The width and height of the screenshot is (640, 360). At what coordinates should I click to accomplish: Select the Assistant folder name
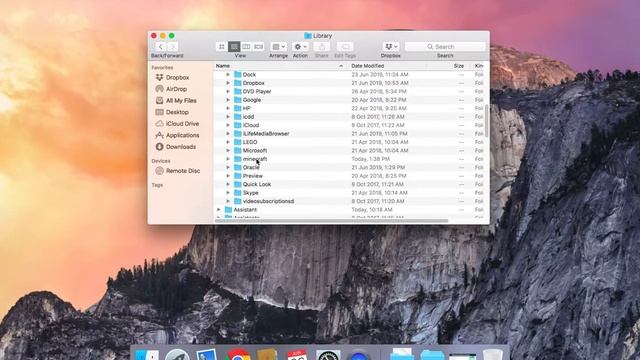tap(245, 210)
